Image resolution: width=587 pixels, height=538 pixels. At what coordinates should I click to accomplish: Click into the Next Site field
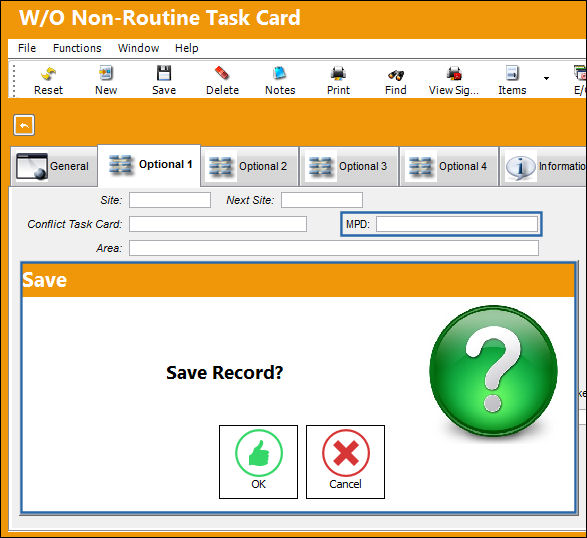pos(322,200)
